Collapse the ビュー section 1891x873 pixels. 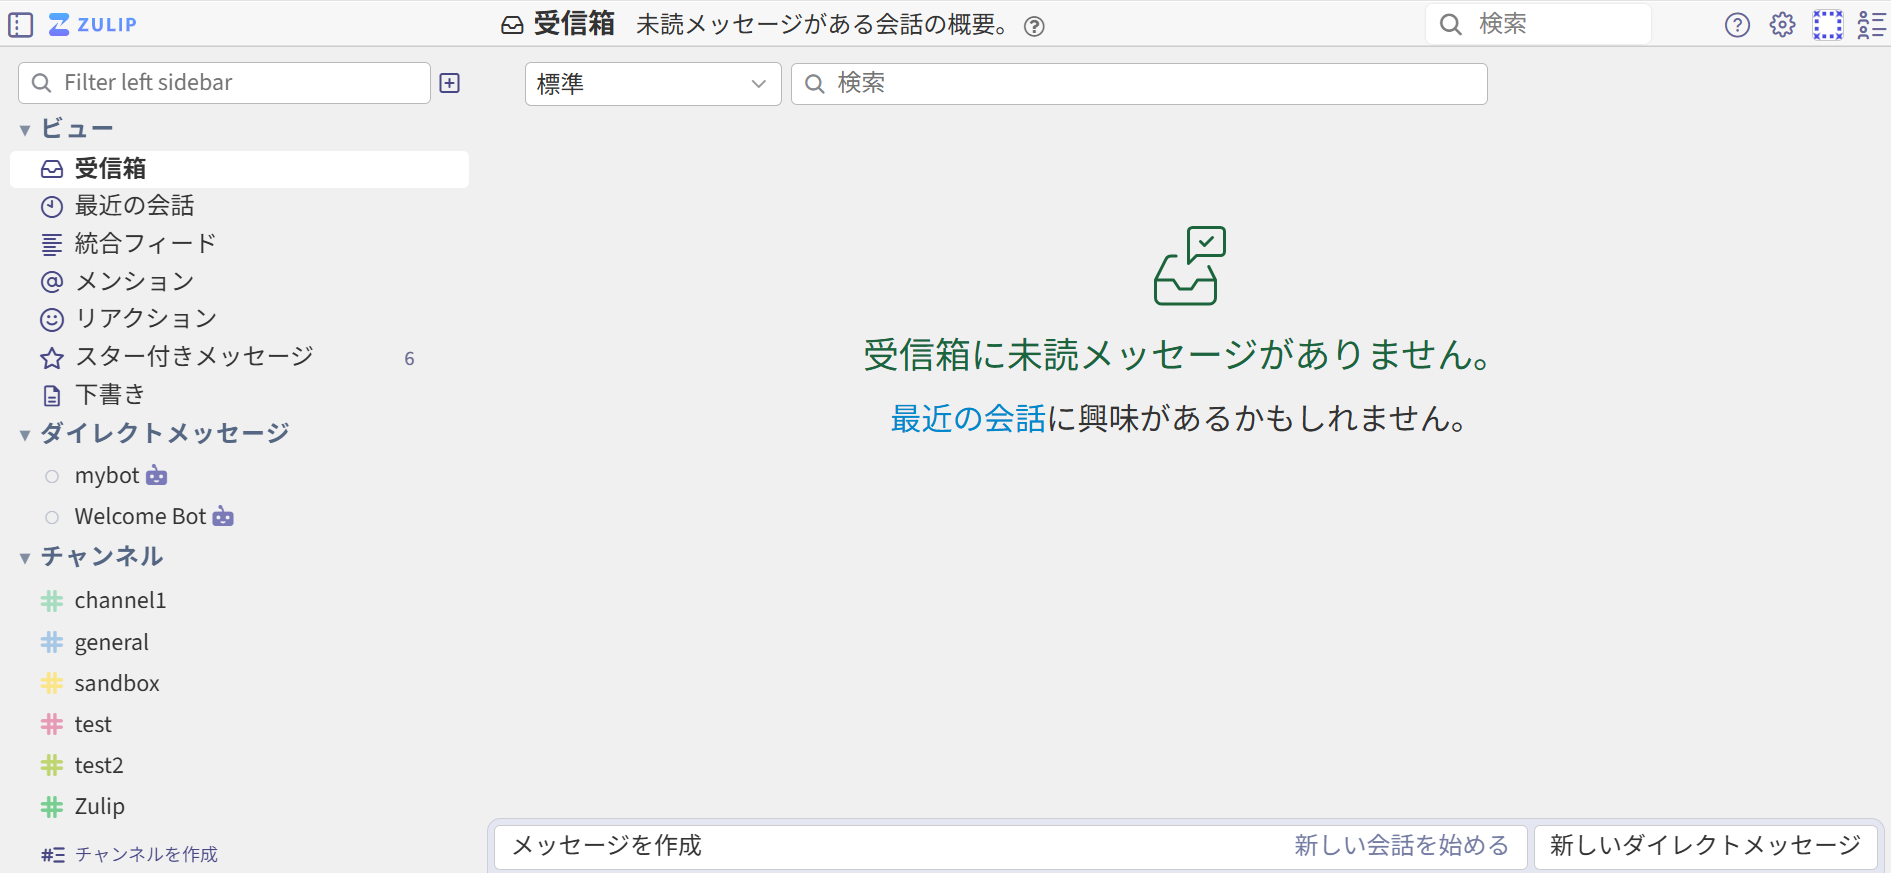(x=25, y=130)
